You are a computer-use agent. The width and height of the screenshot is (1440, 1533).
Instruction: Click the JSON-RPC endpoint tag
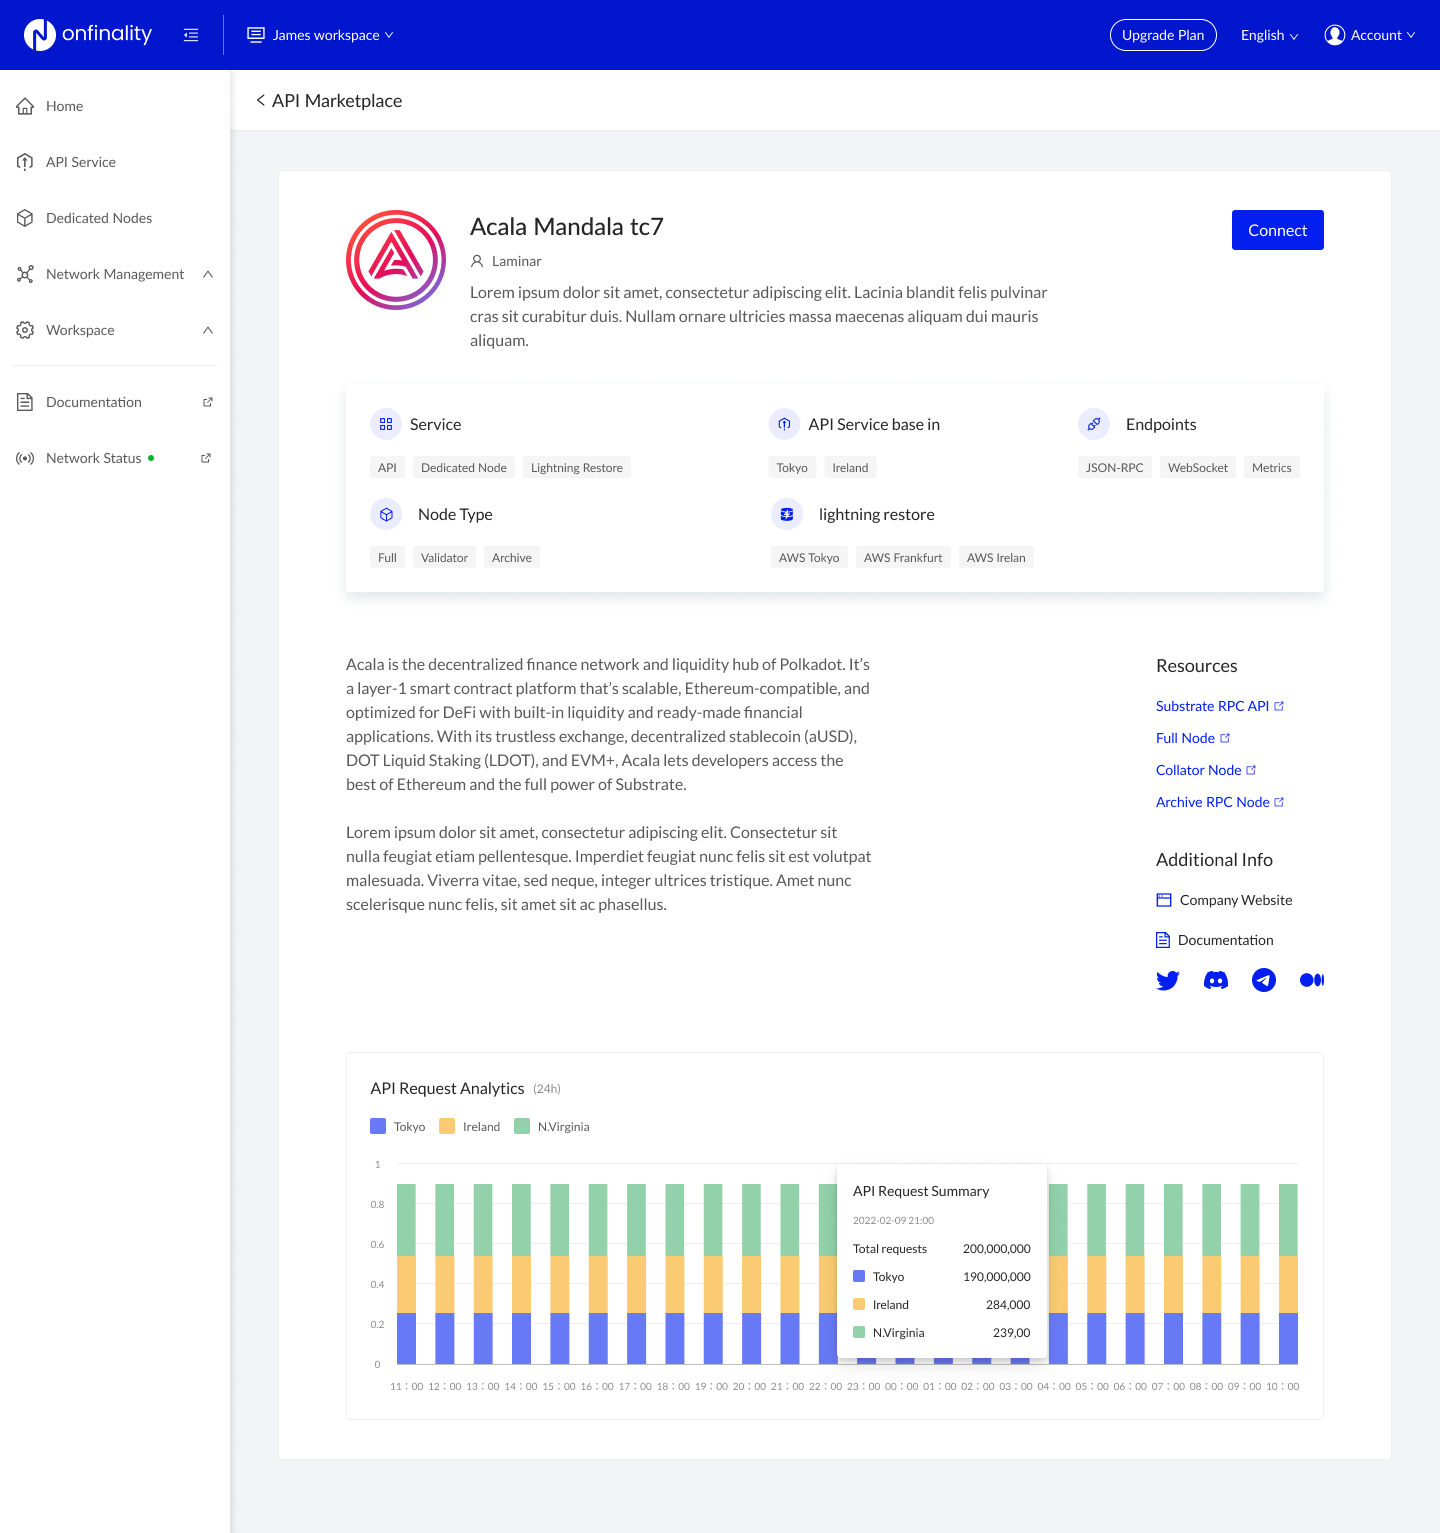[1115, 467]
